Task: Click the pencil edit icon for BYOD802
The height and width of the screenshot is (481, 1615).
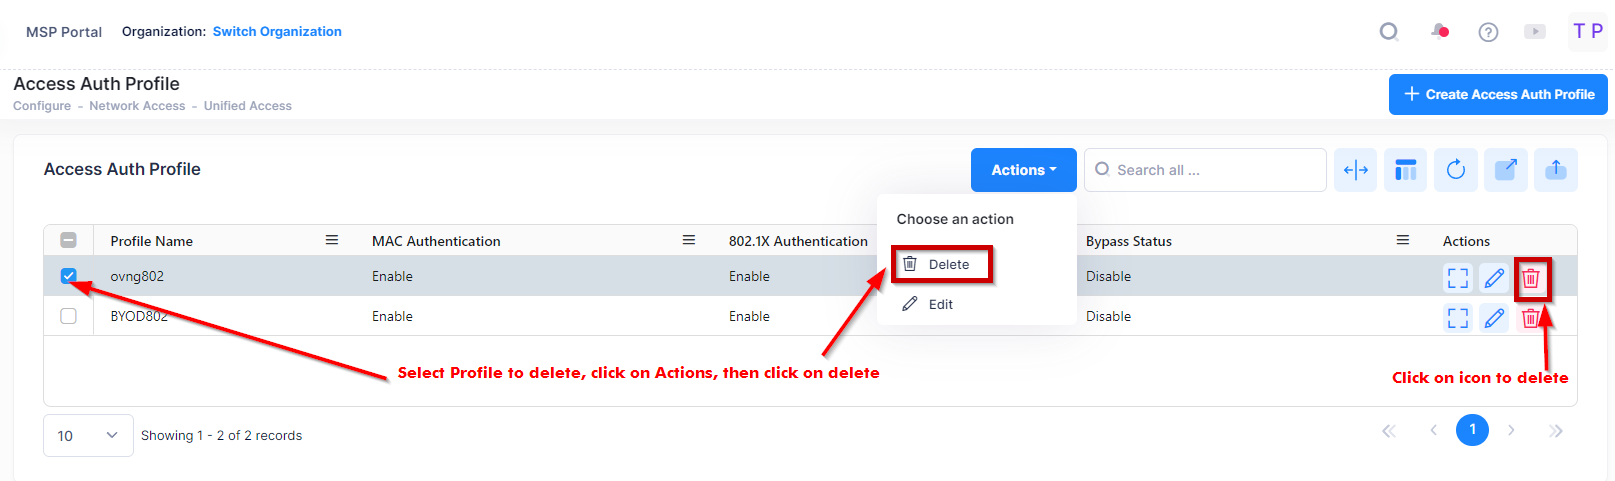Action: pos(1494,318)
